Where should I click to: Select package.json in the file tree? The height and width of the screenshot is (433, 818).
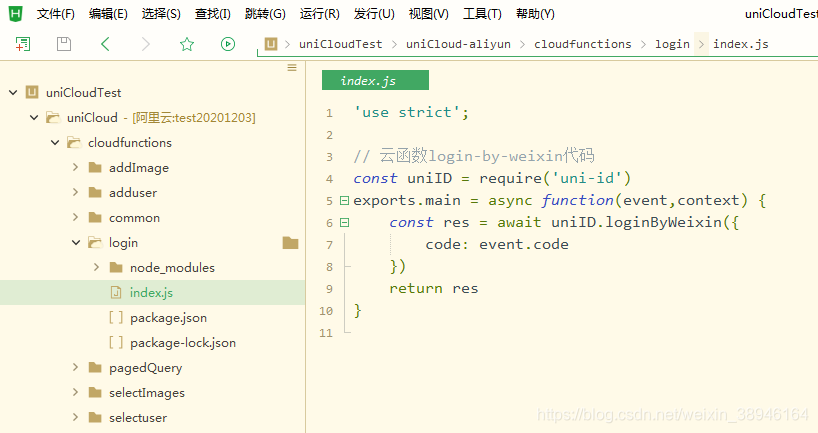[169, 318]
